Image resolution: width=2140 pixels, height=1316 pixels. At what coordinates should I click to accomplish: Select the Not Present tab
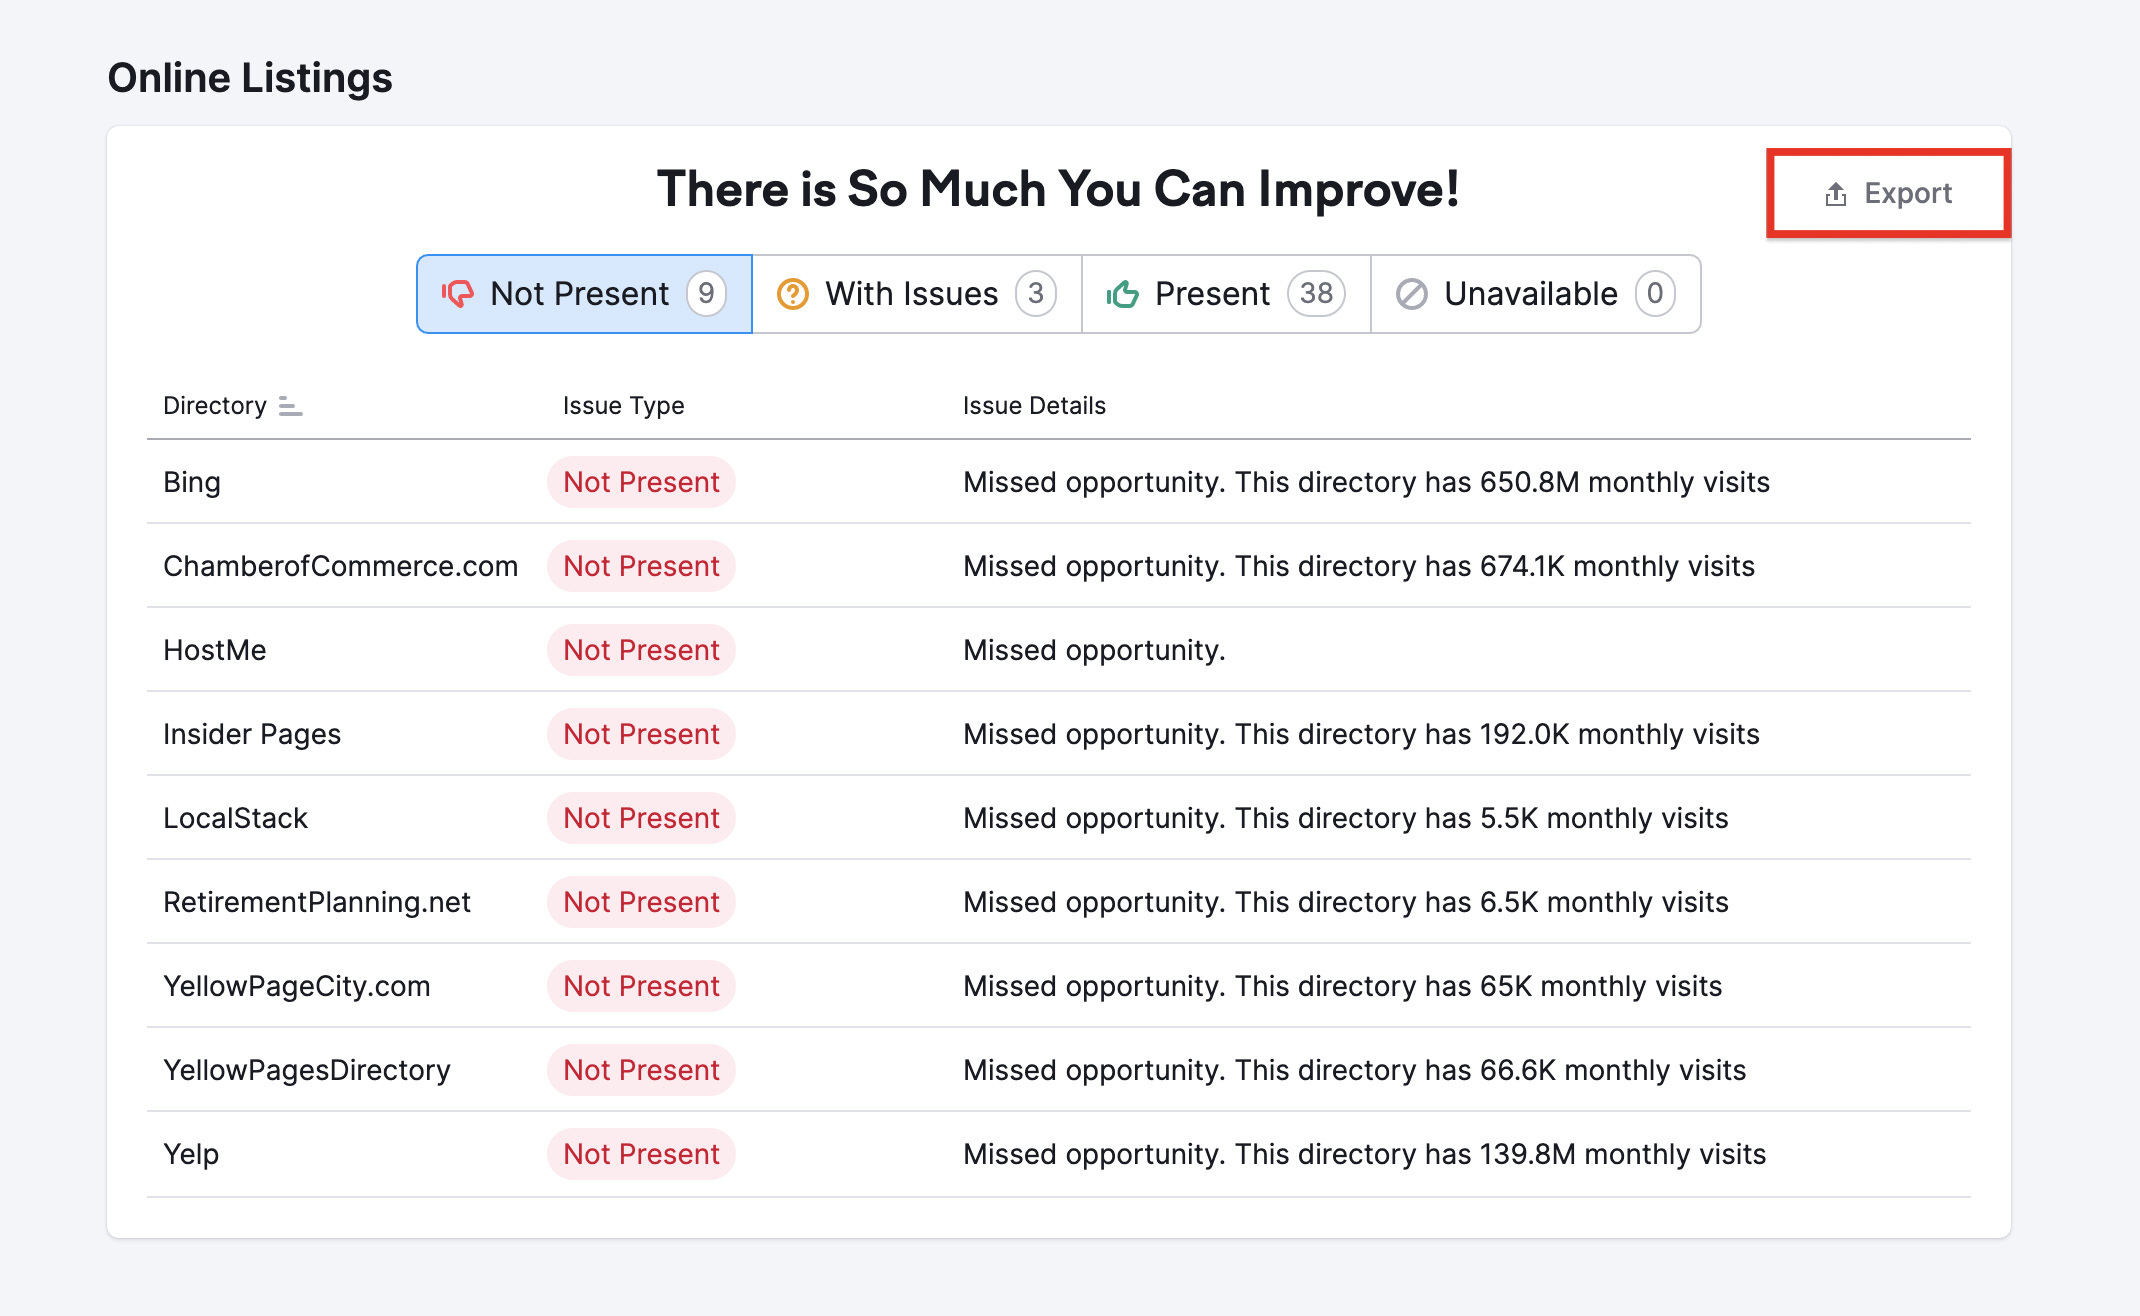(x=584, y=294)
